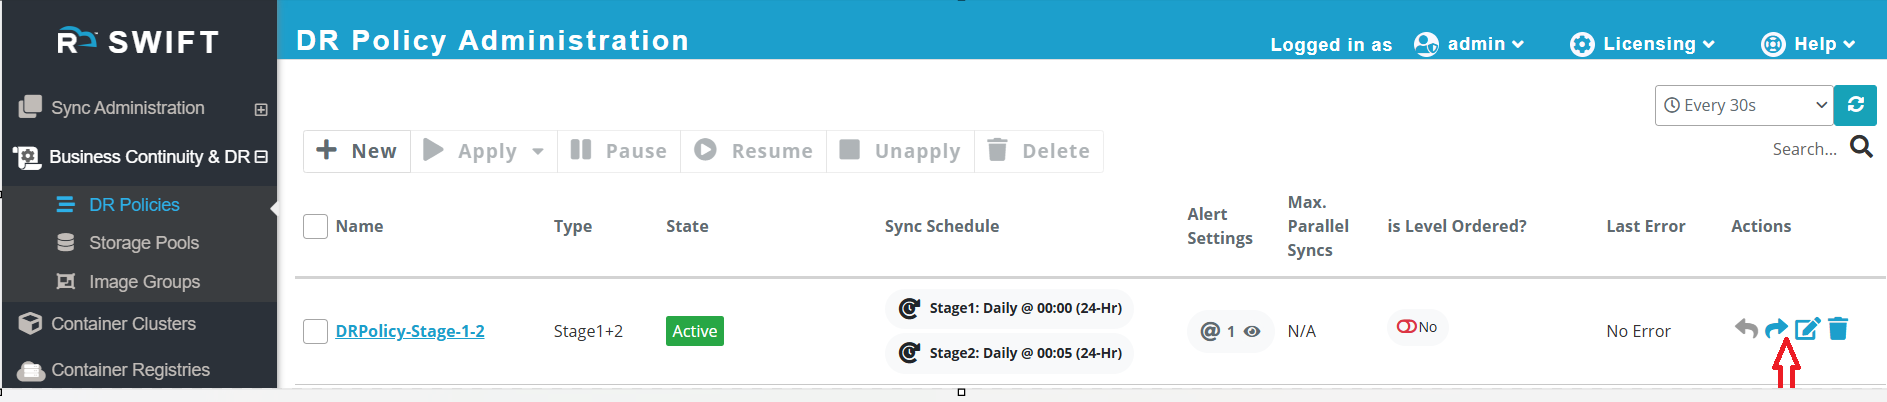The width and height of the screenshot is (1887, 402).
Task: Expand the Sync Administration plus box
Action: click(261, 110)
